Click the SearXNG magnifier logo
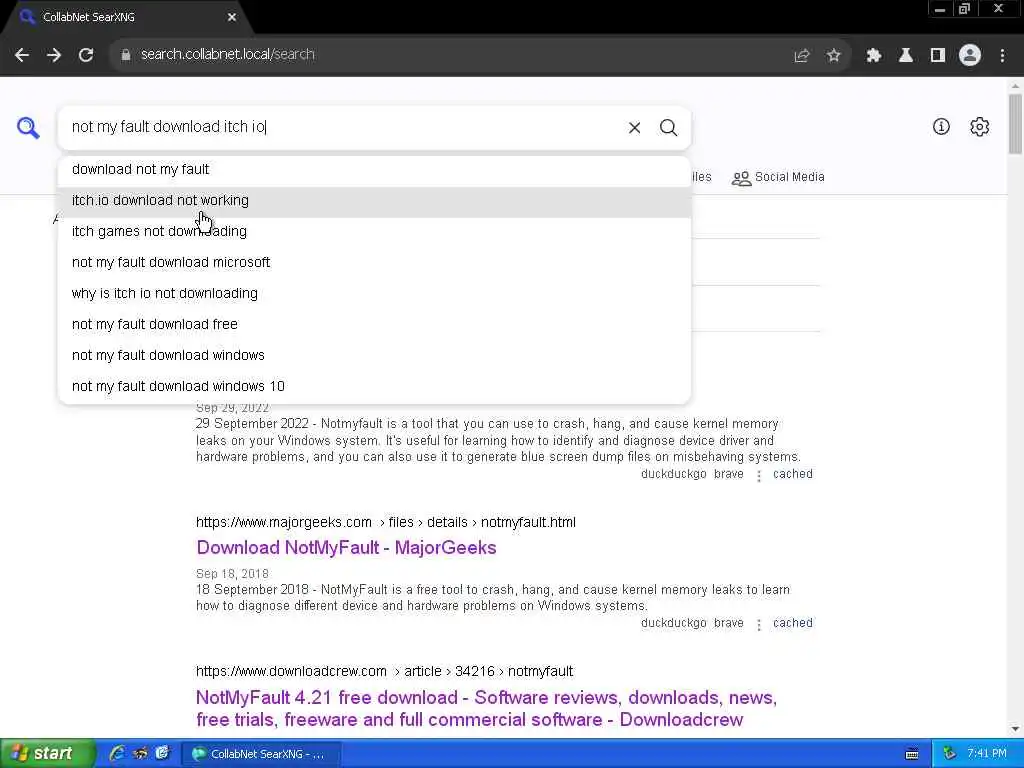The width and height of the screenshot is (1024, 768). [x=28, y=127]
